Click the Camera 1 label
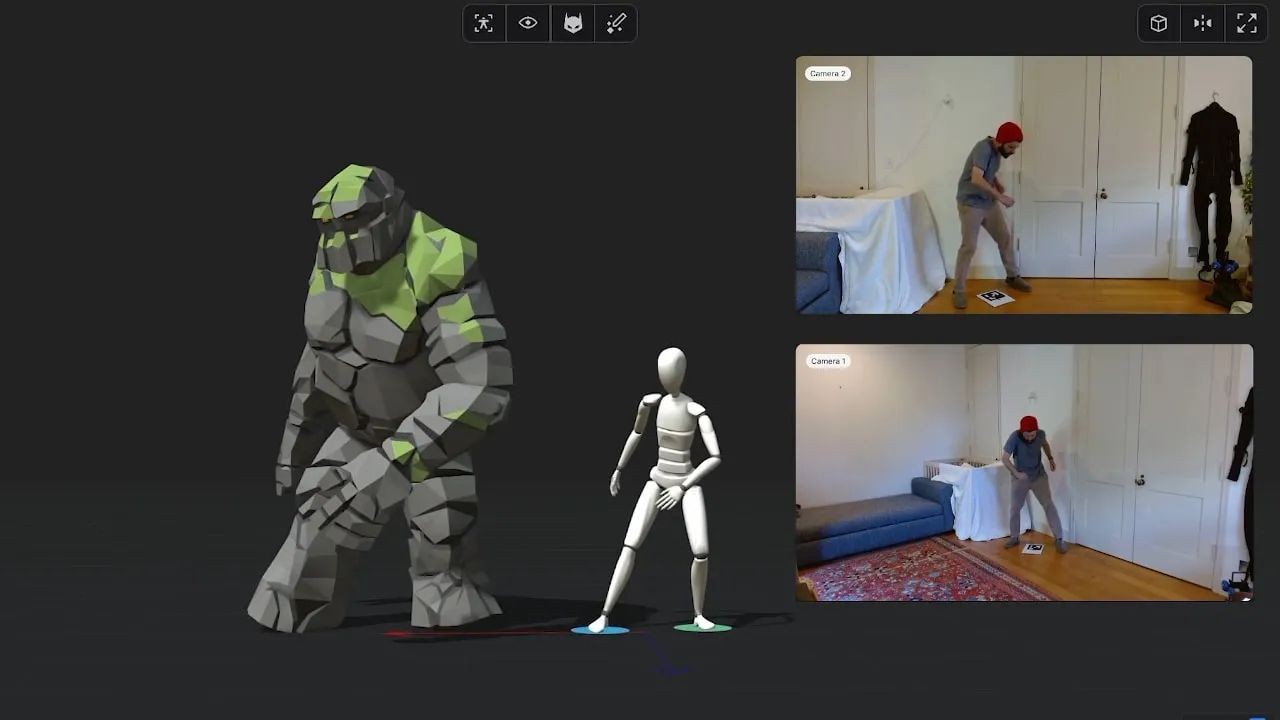This screenshot has height=720, width=1280. coord(827,361)
